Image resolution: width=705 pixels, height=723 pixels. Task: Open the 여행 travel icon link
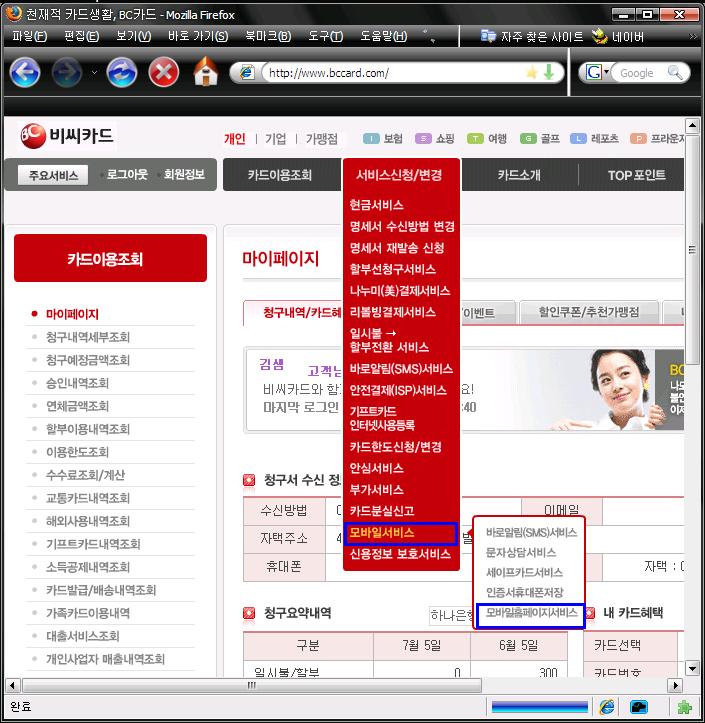pos(487,138)
